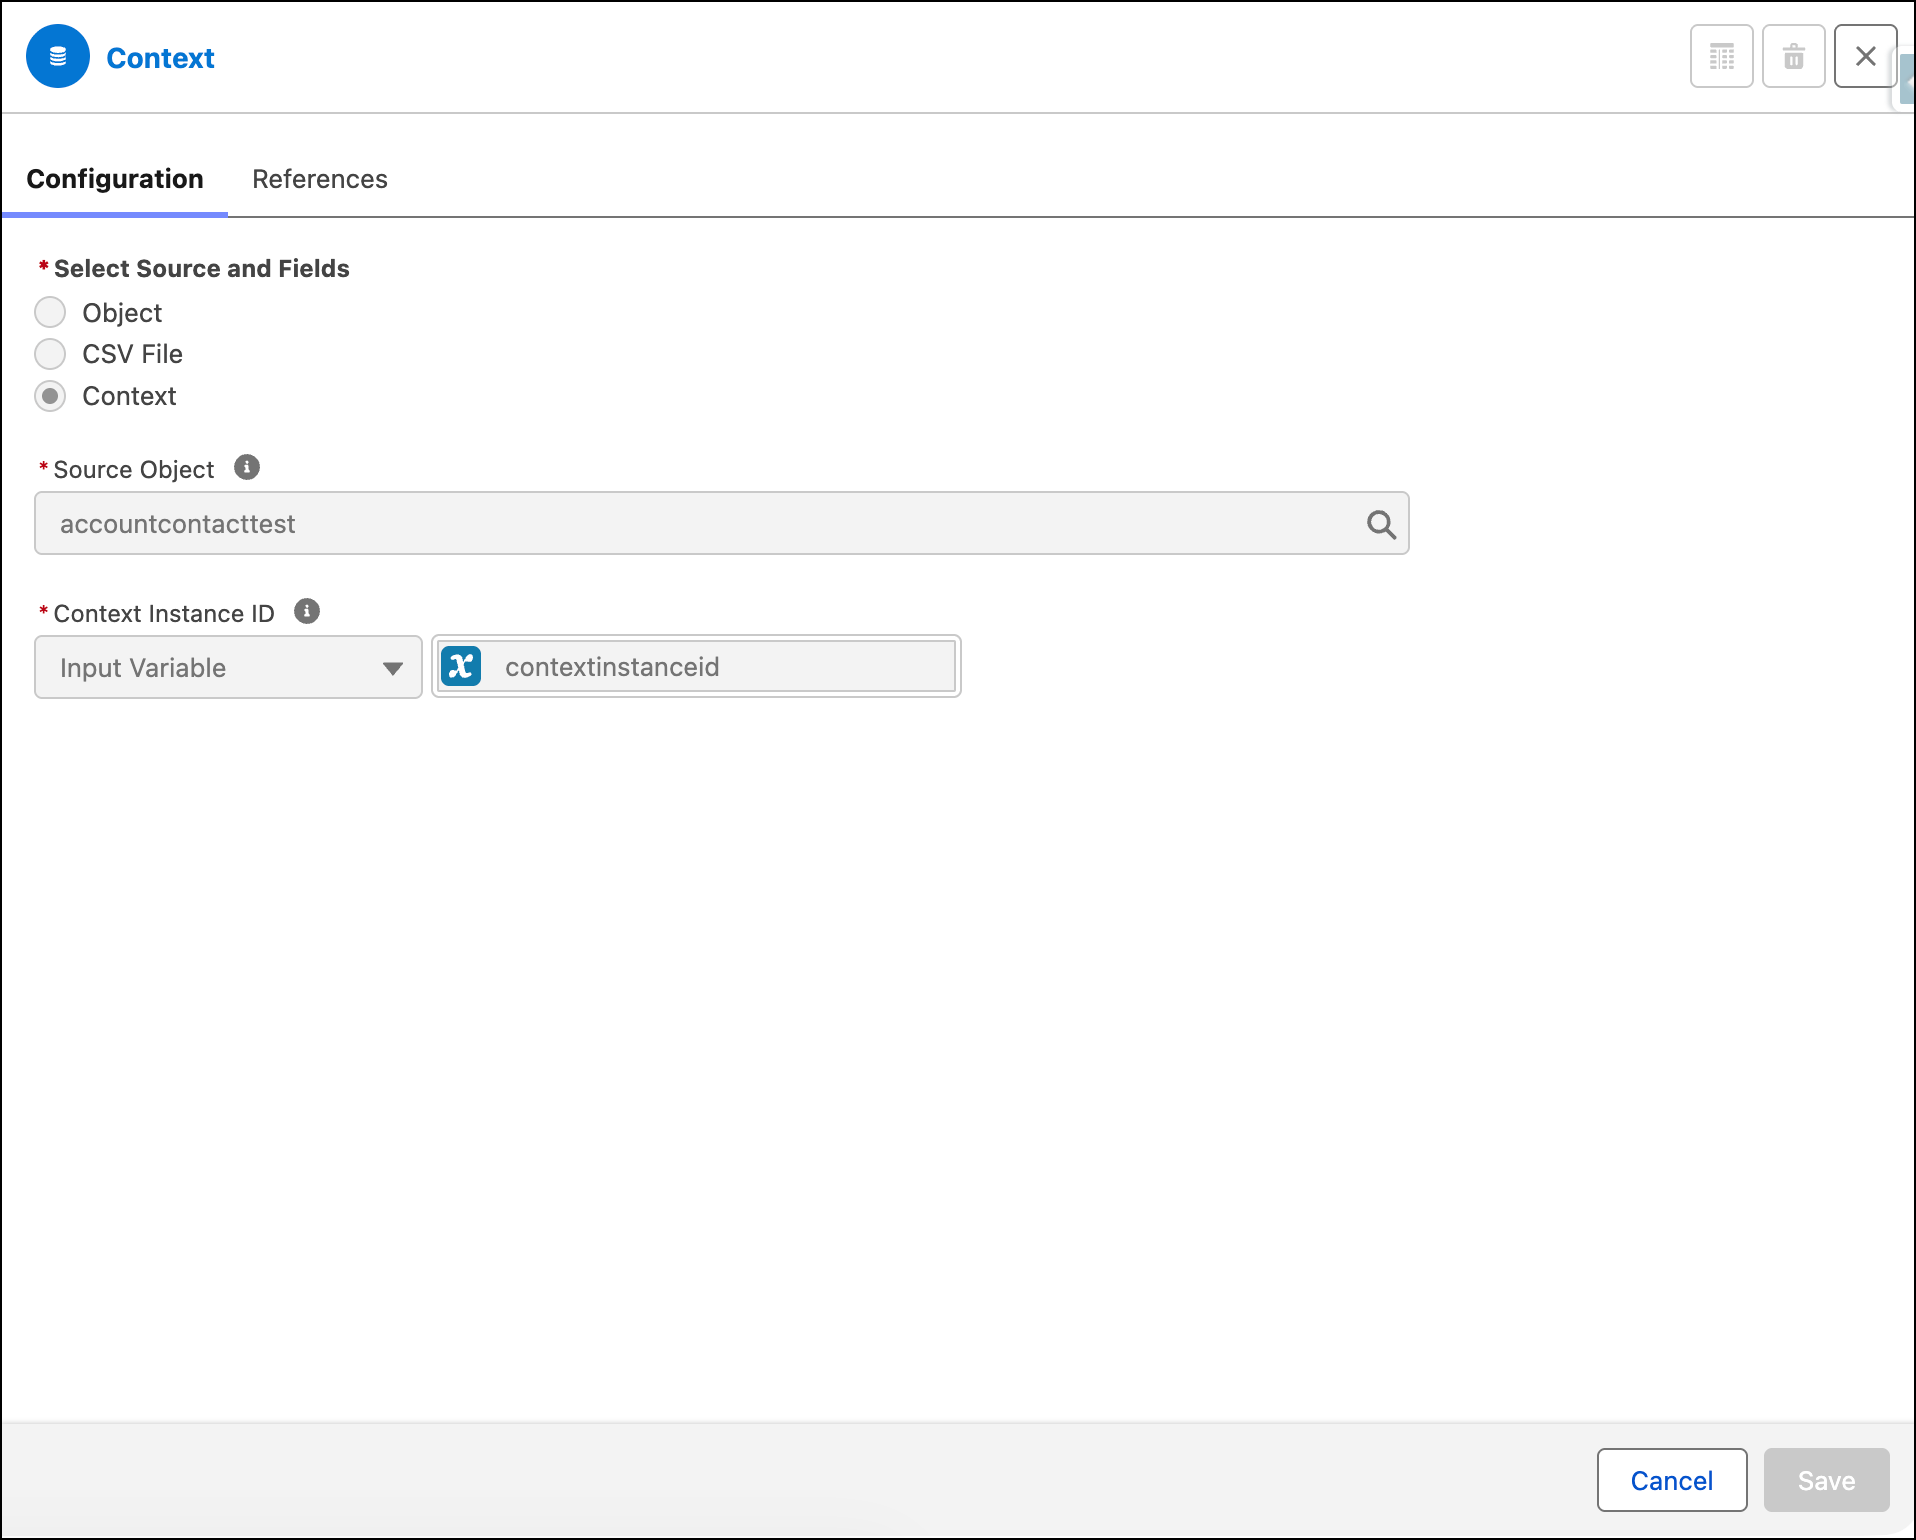Click the Save button

[x=1826, y=1480]
